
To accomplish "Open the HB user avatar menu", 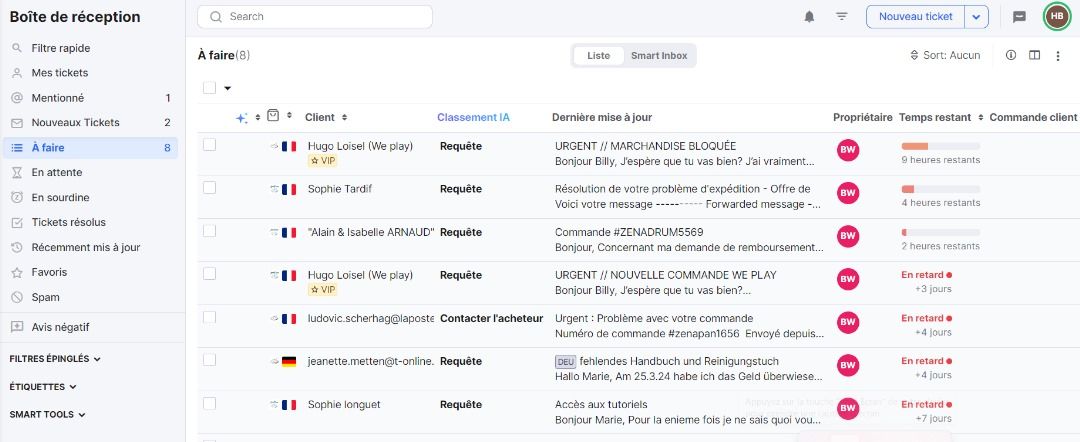I will pyautogui.click(x=1057, y=17).
